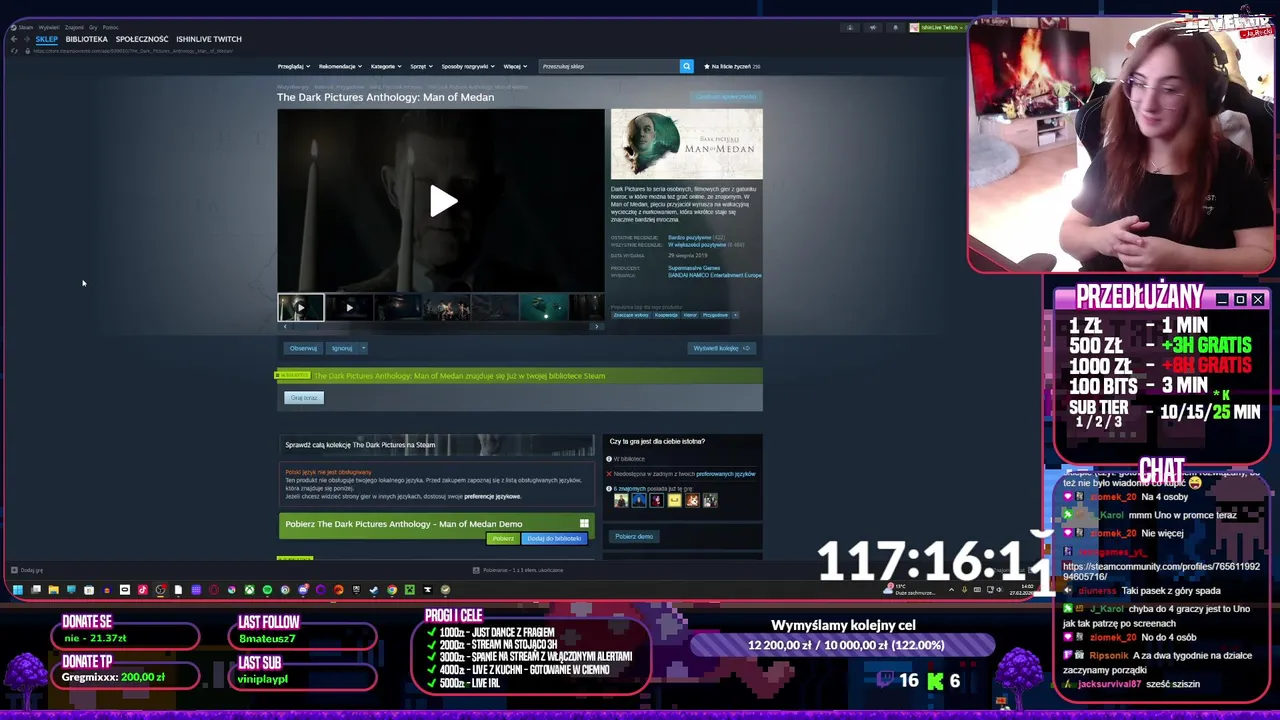
Task: Open Dark Pictures collection banner
Action: click(438, 444)
